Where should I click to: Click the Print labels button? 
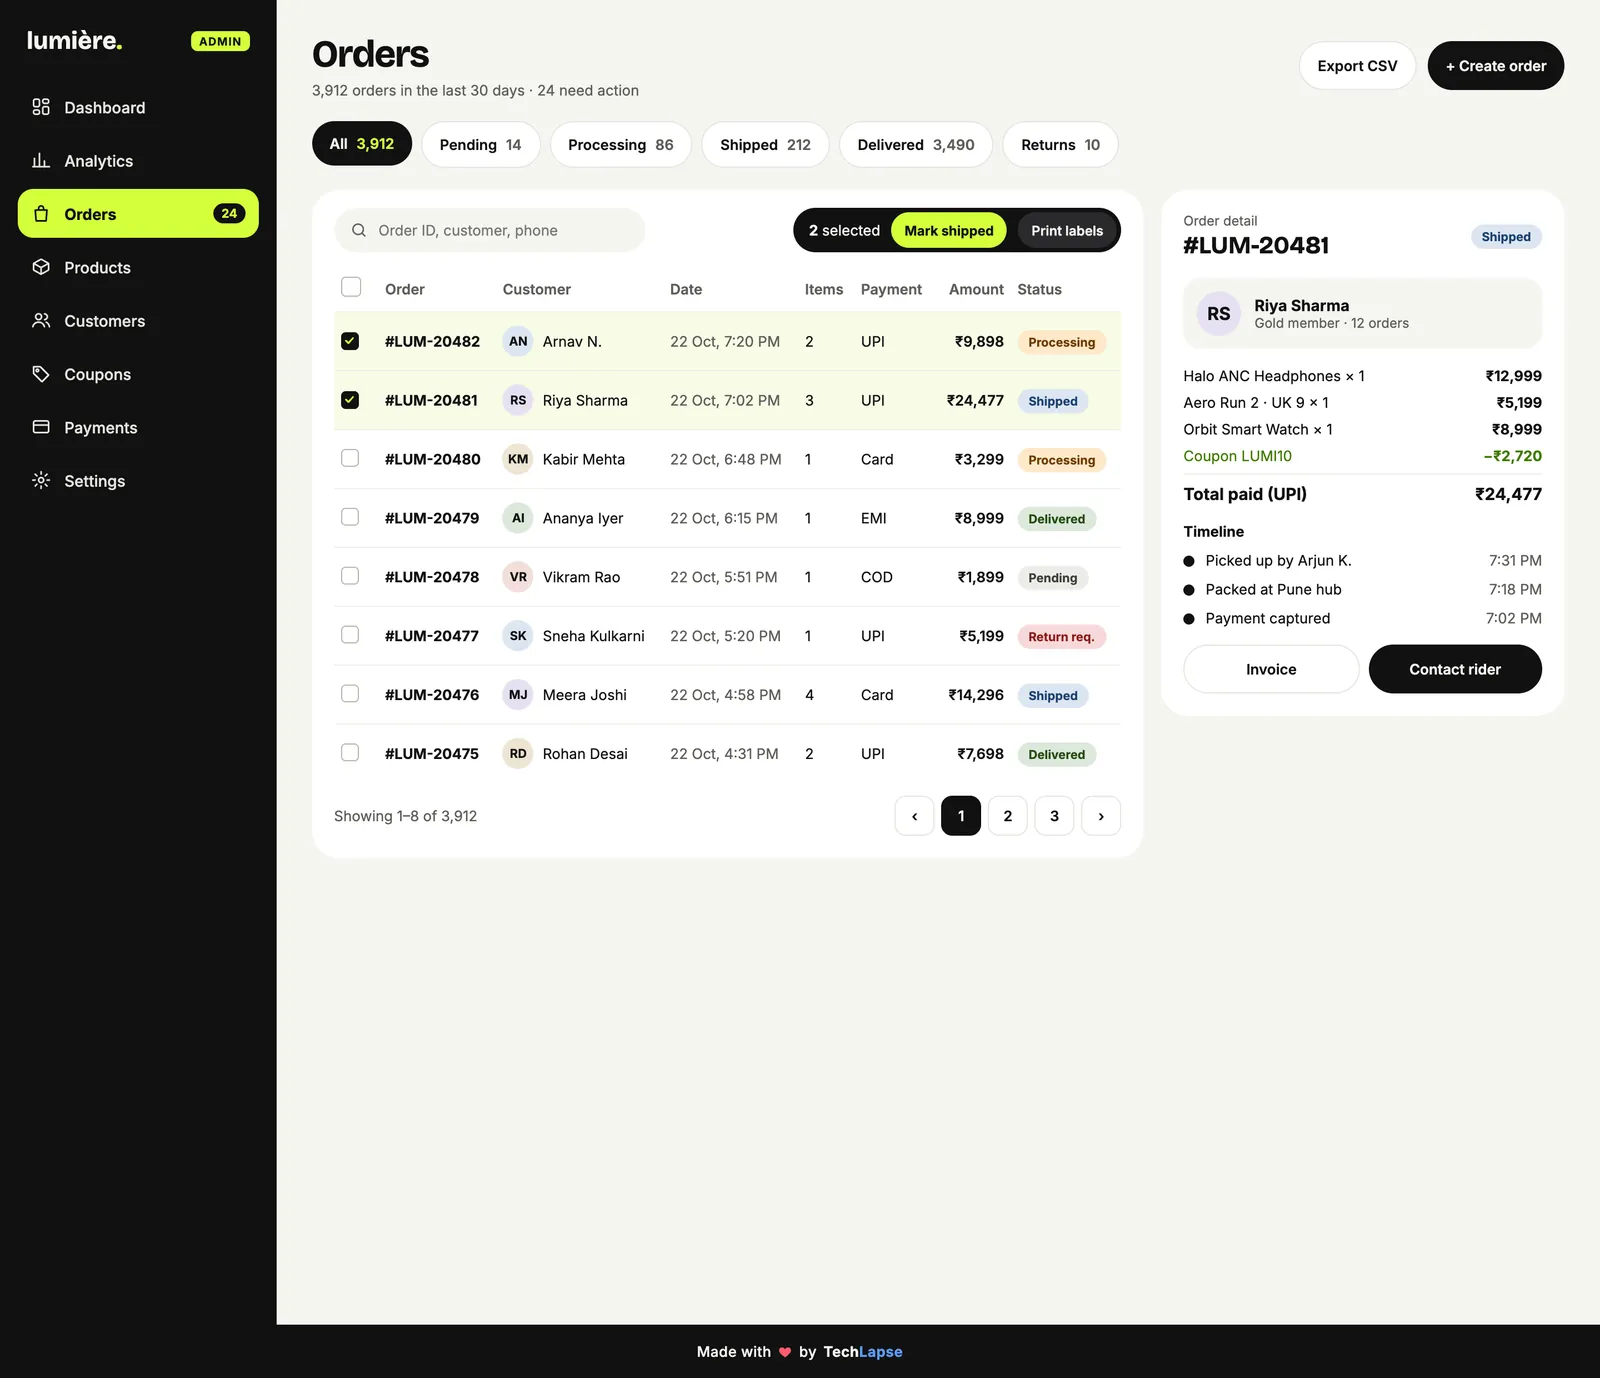[x=1067, y=230]
